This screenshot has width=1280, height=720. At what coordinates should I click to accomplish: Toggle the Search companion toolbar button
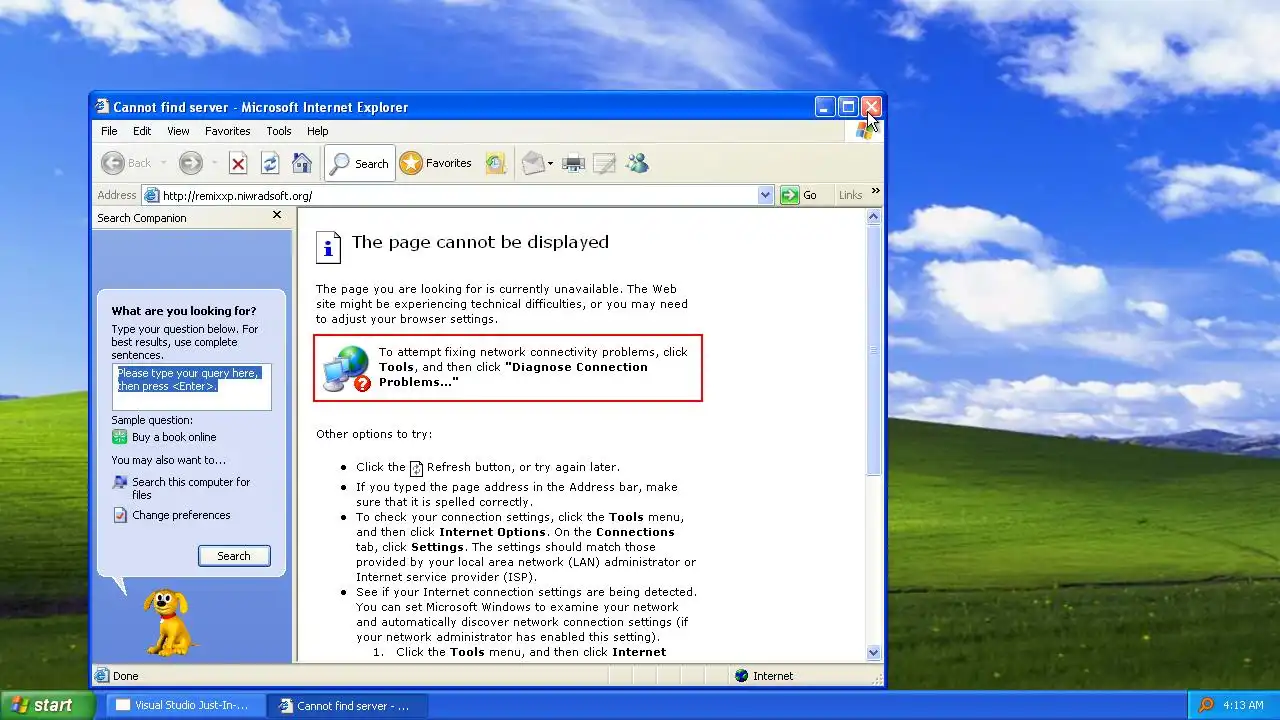359,163
